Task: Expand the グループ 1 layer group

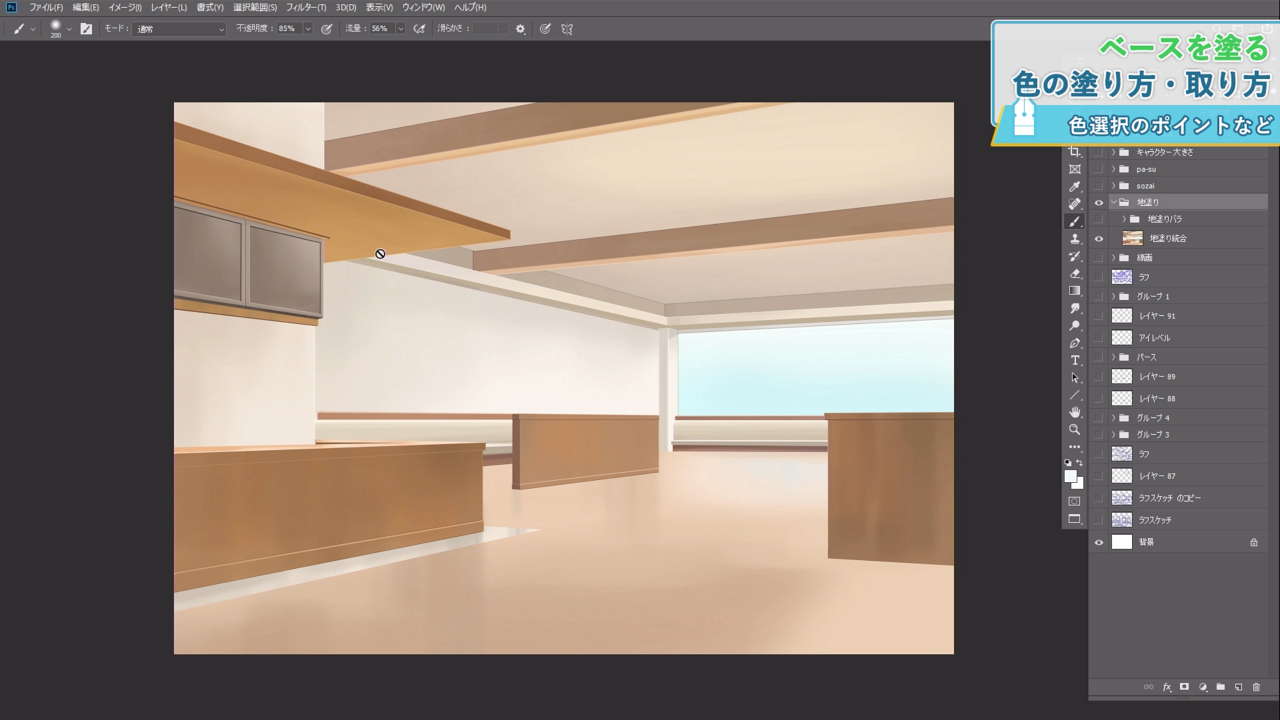Action: (x=1113, y=297)
